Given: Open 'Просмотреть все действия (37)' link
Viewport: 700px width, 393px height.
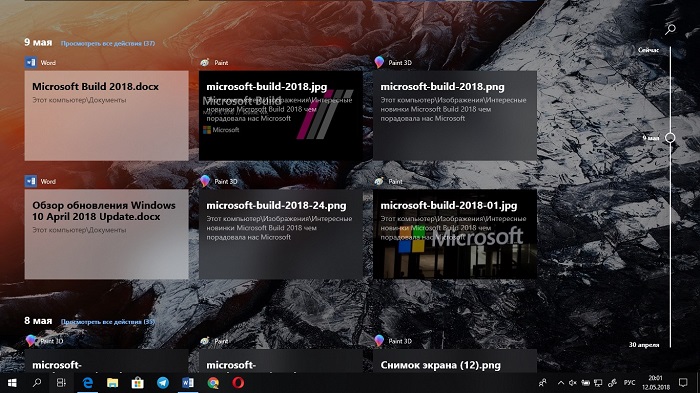Looking at the screenshot, I should (108, 43).
